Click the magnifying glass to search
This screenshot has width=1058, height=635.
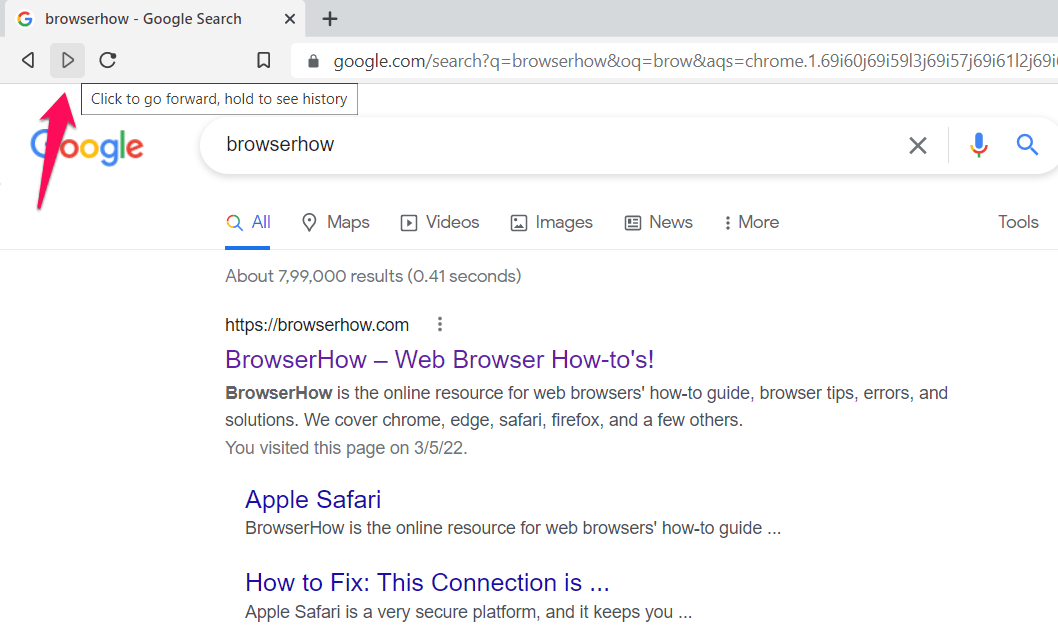coord(1027,145)
